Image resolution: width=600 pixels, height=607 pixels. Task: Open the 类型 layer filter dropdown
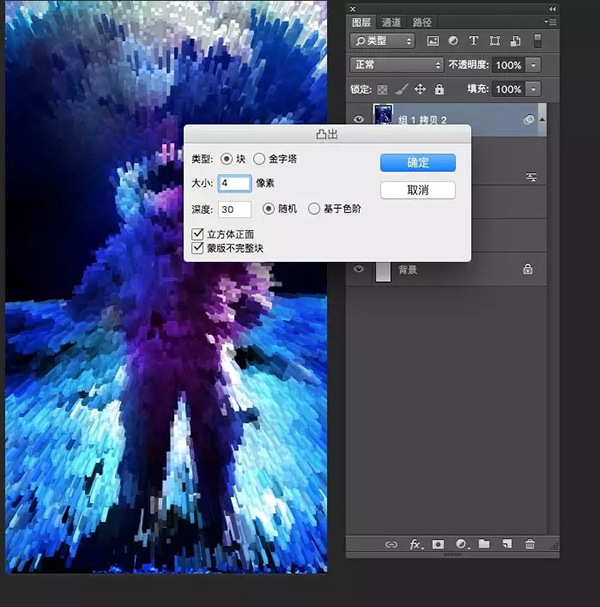click(382, 41)
